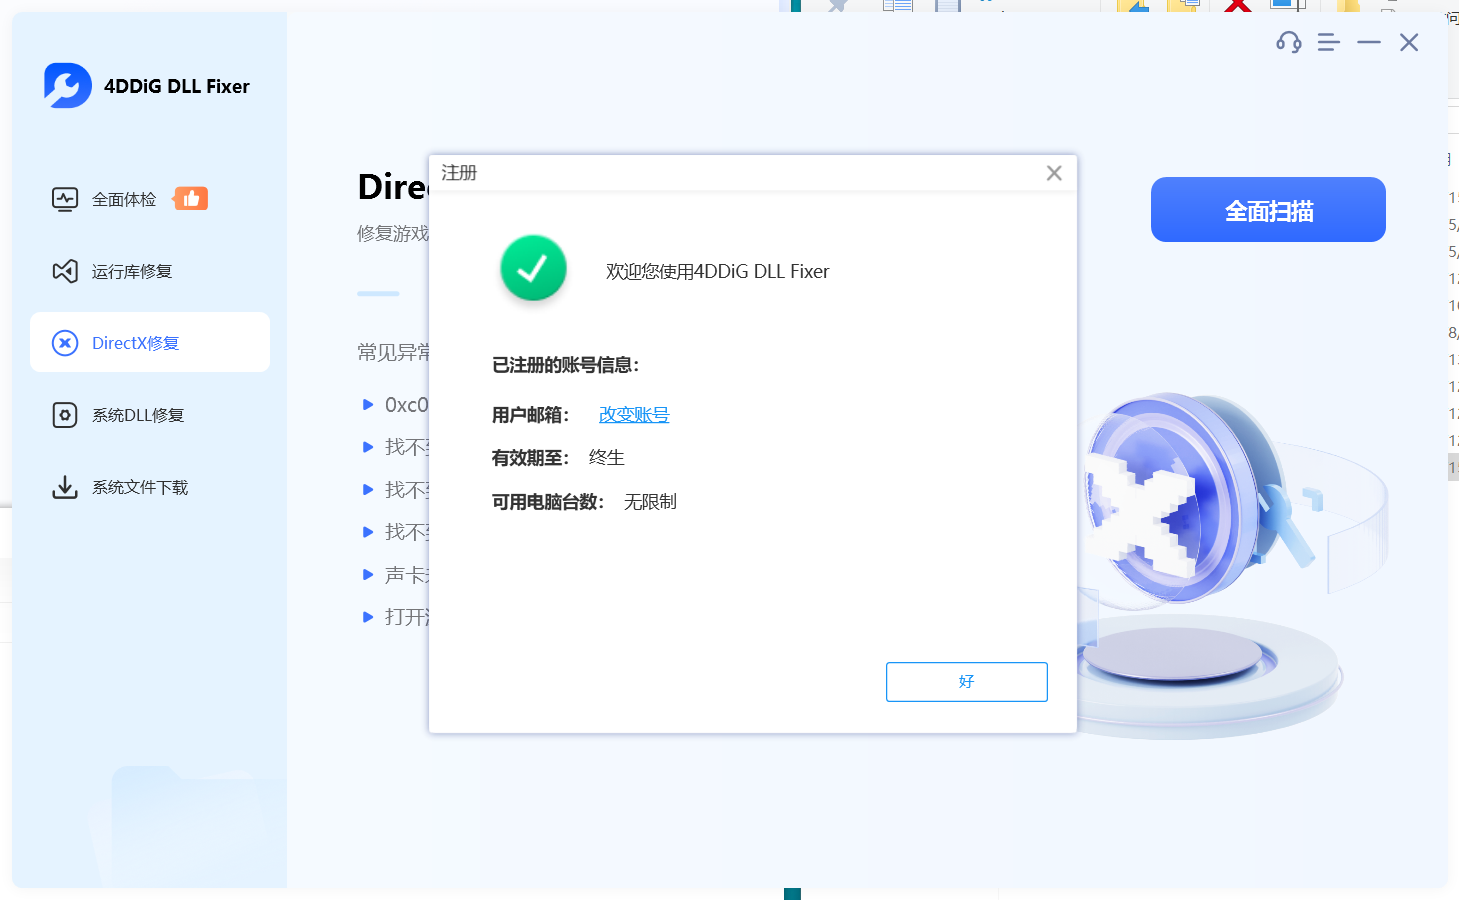Viewport: 1459px width, 900px height.
Task: Open the hamburger menu icon in title bar
Action: [1328, 42]
